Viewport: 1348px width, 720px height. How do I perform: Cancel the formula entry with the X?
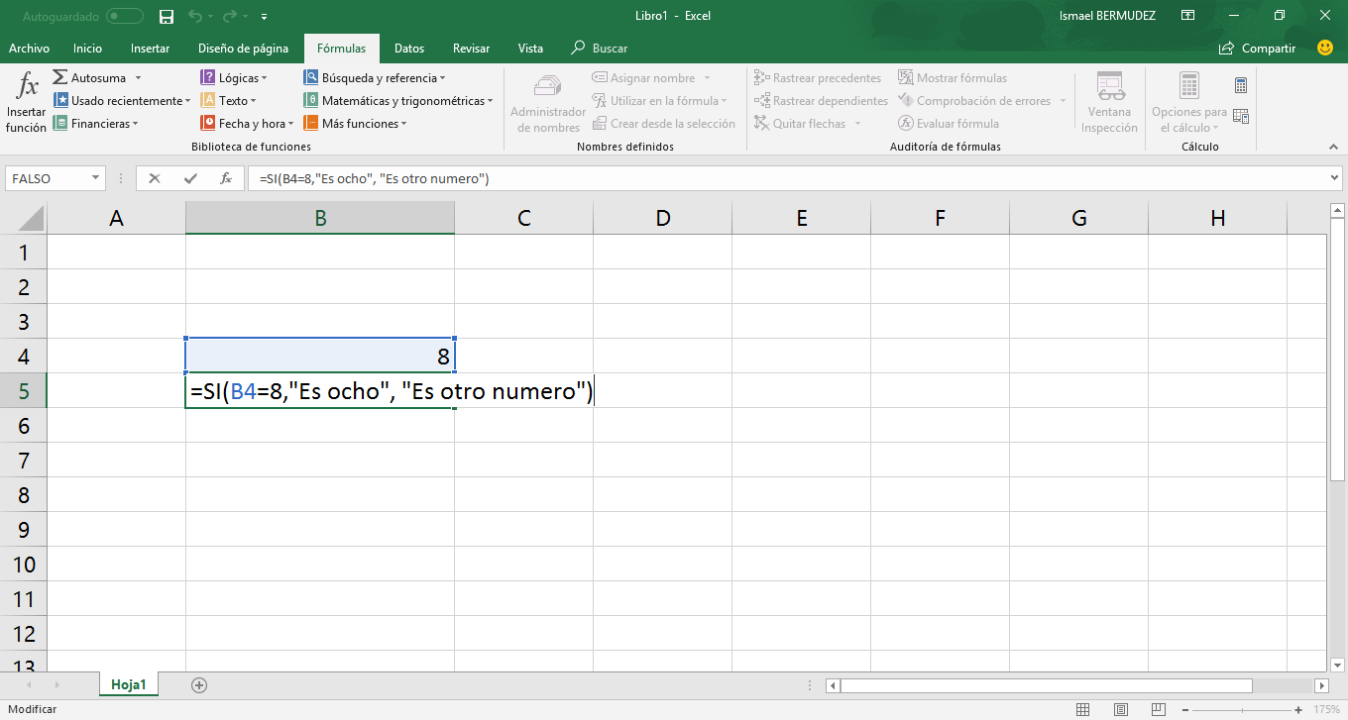(155, 177)
